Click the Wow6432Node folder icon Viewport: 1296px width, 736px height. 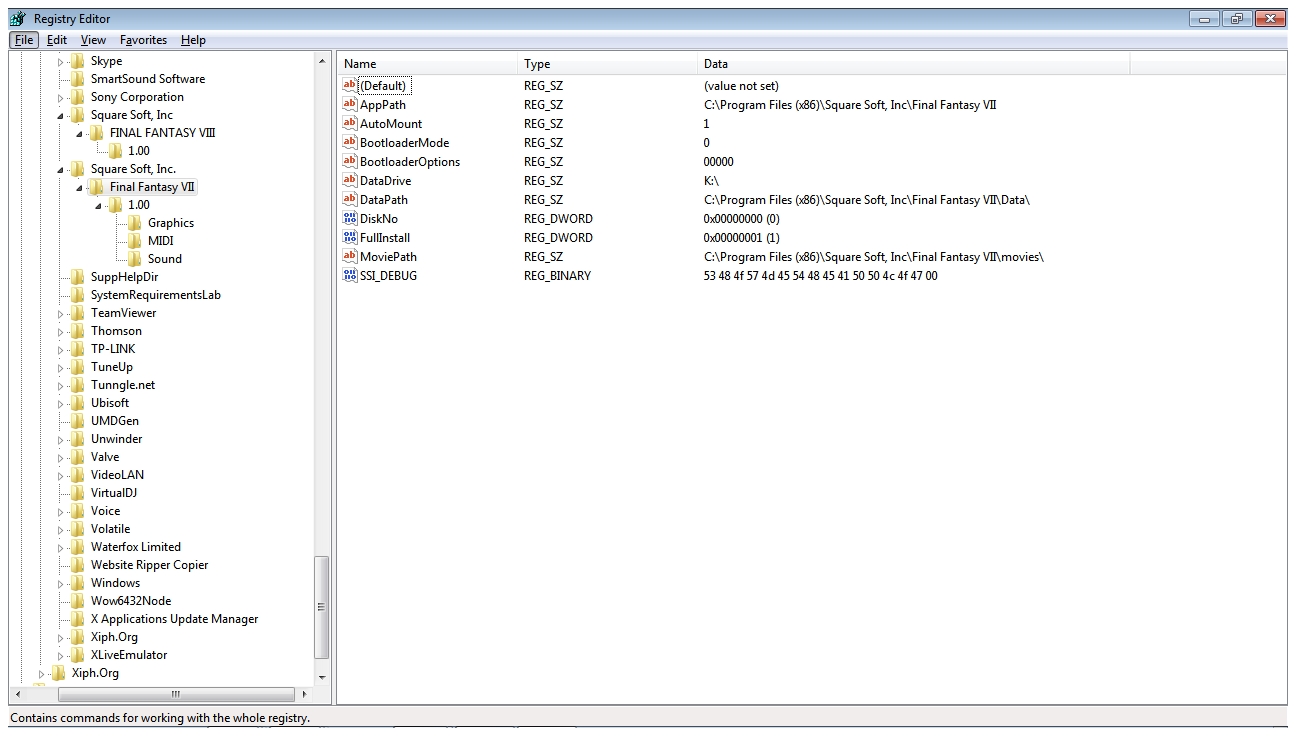tap(78, 601)
